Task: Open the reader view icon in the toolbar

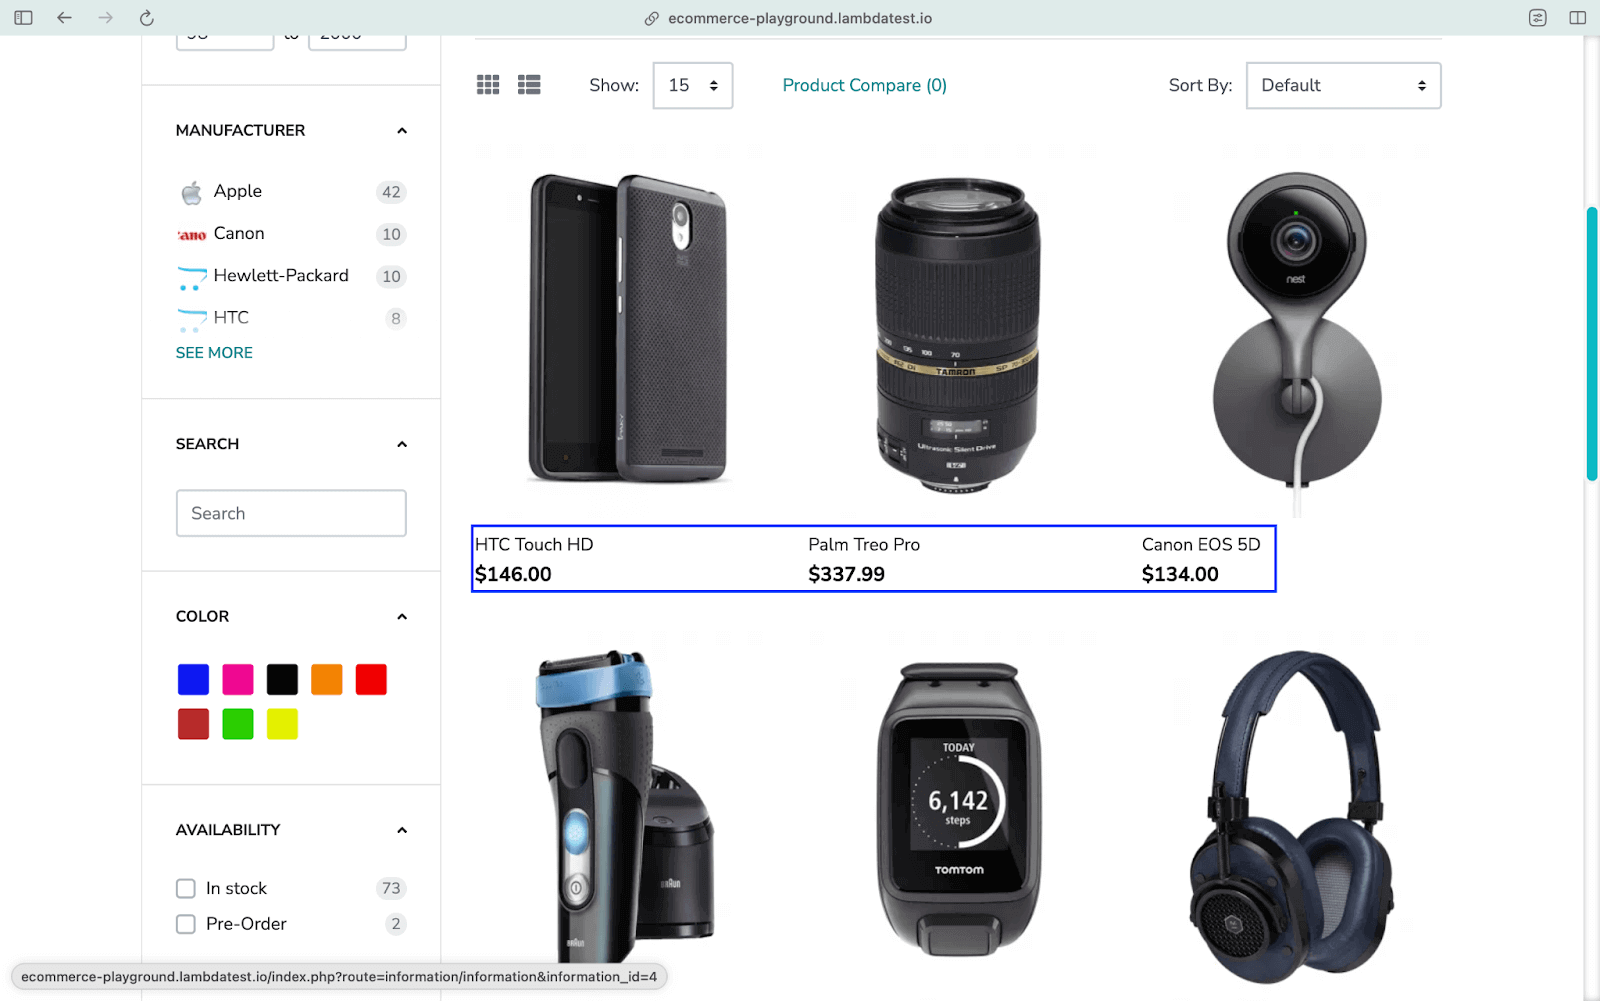Action: click(1538, 18)
